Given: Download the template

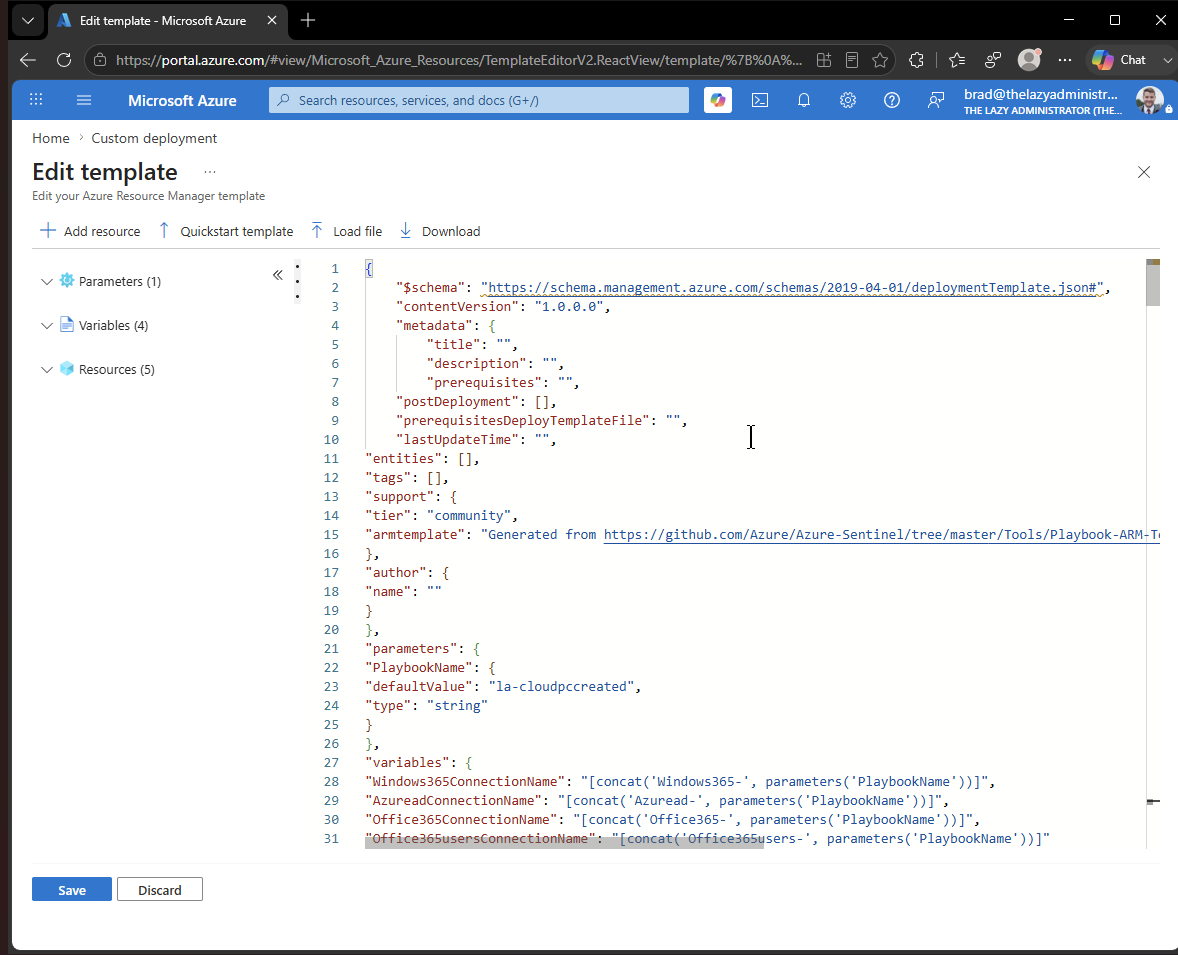Looking at the screenshot, I should point(439,231).
